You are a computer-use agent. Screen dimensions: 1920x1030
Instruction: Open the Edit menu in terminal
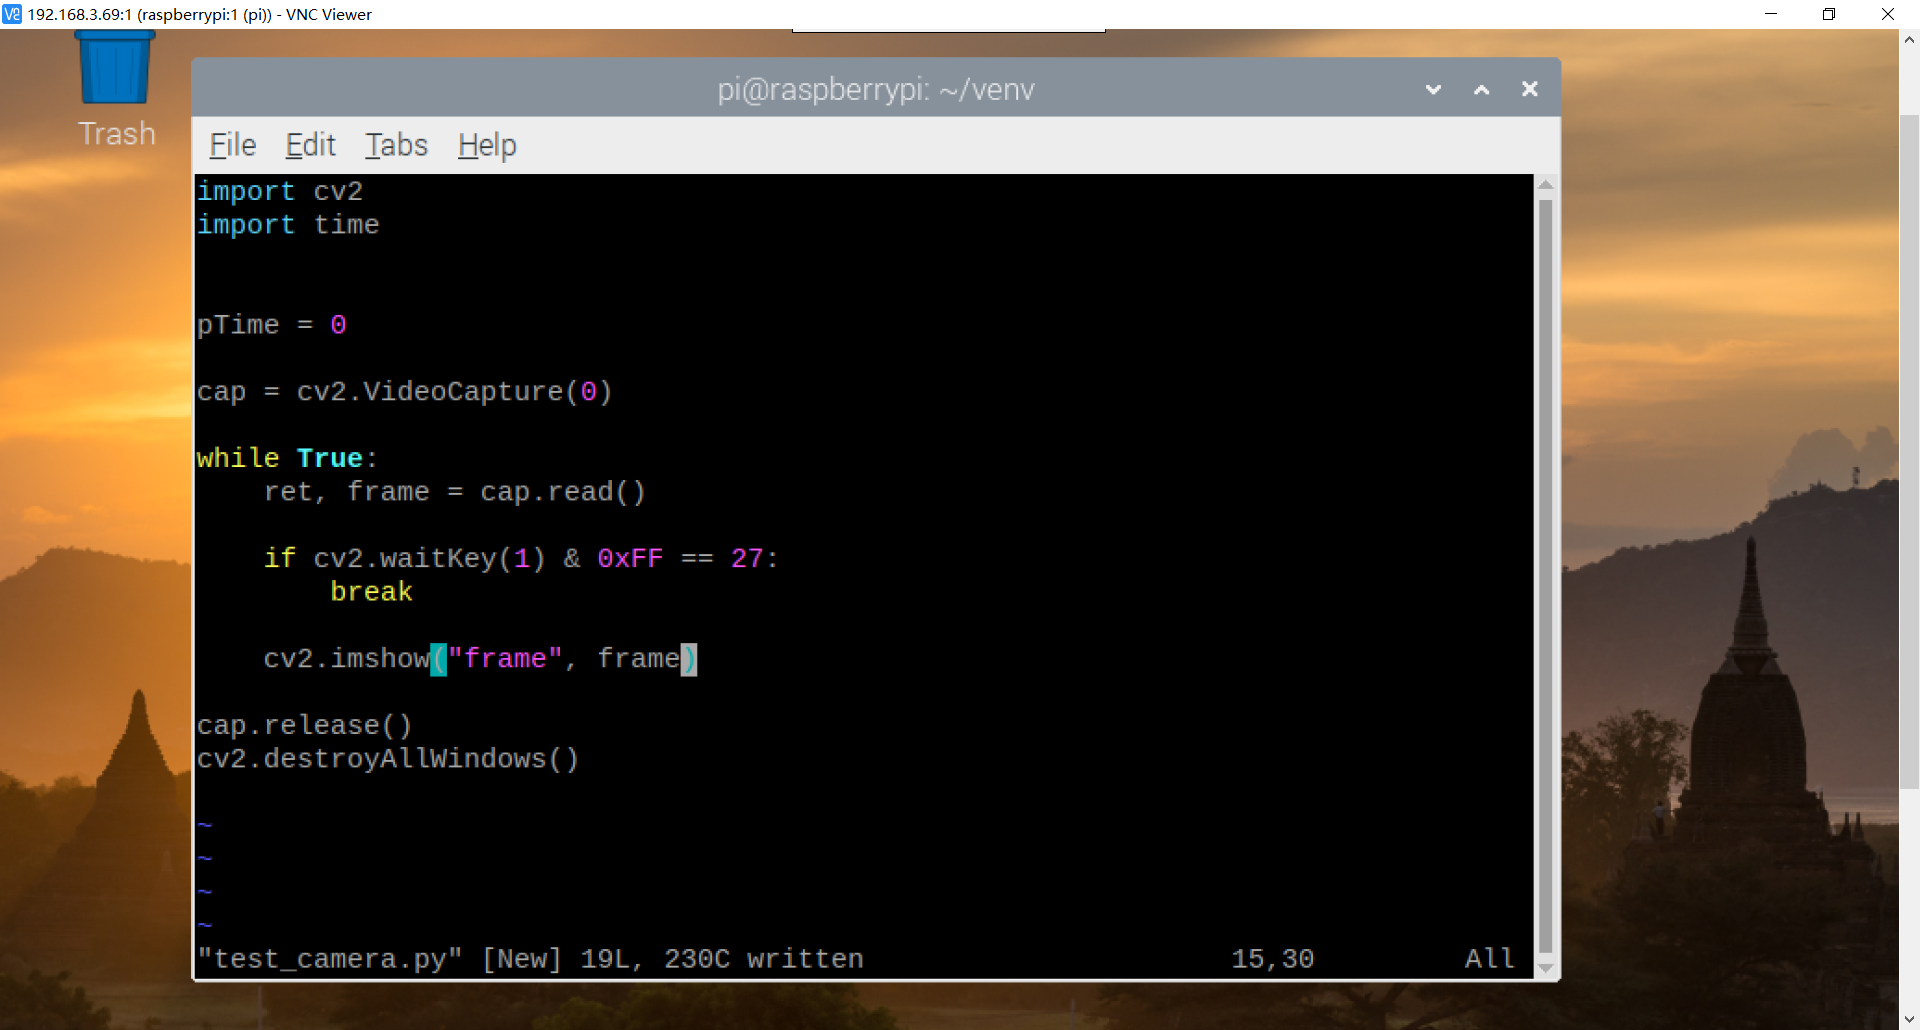[x=310, y=146]
